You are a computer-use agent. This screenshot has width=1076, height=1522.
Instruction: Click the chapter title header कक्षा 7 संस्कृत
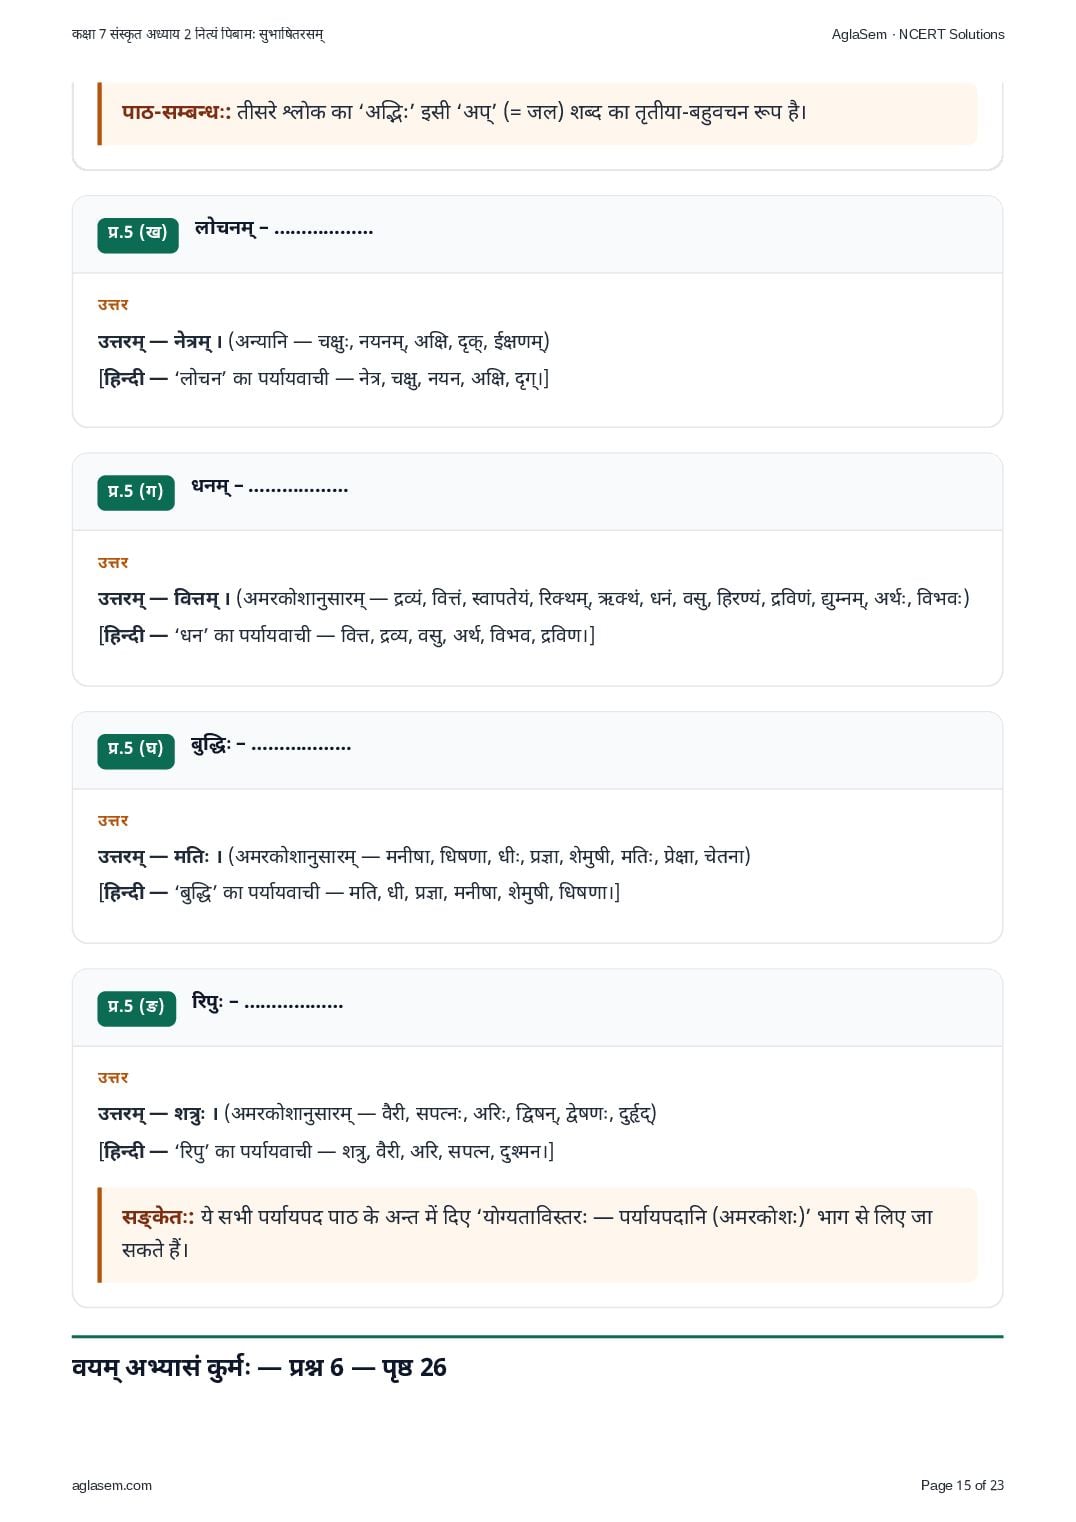198,34
